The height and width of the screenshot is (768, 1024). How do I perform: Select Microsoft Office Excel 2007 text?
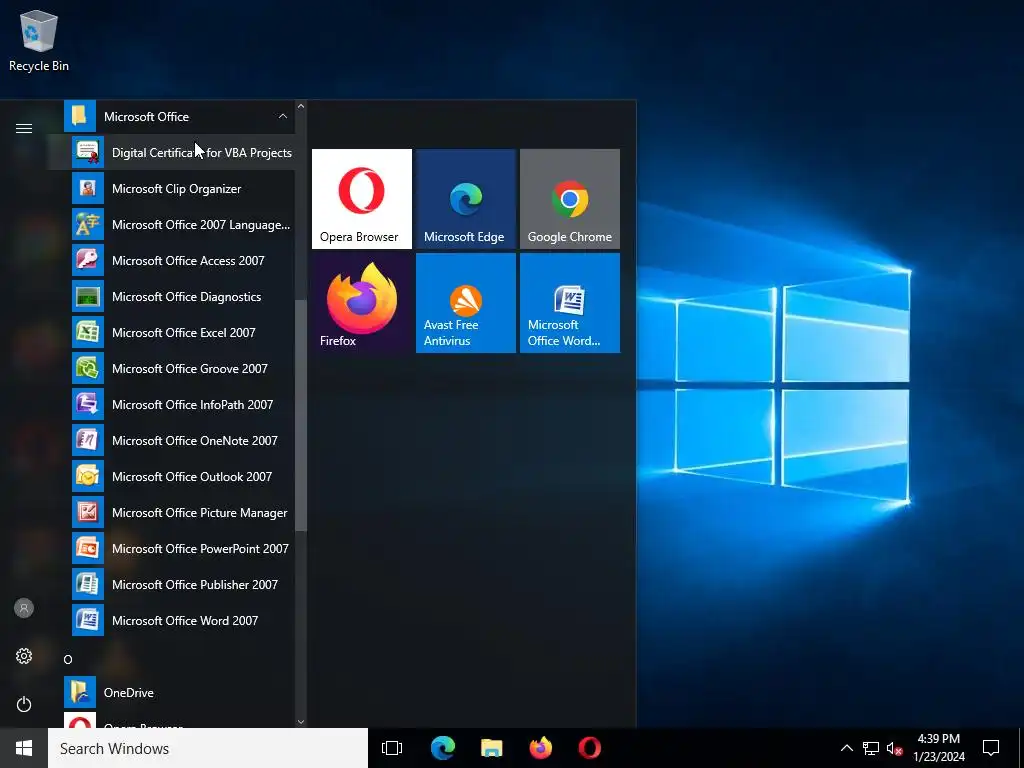184,332
